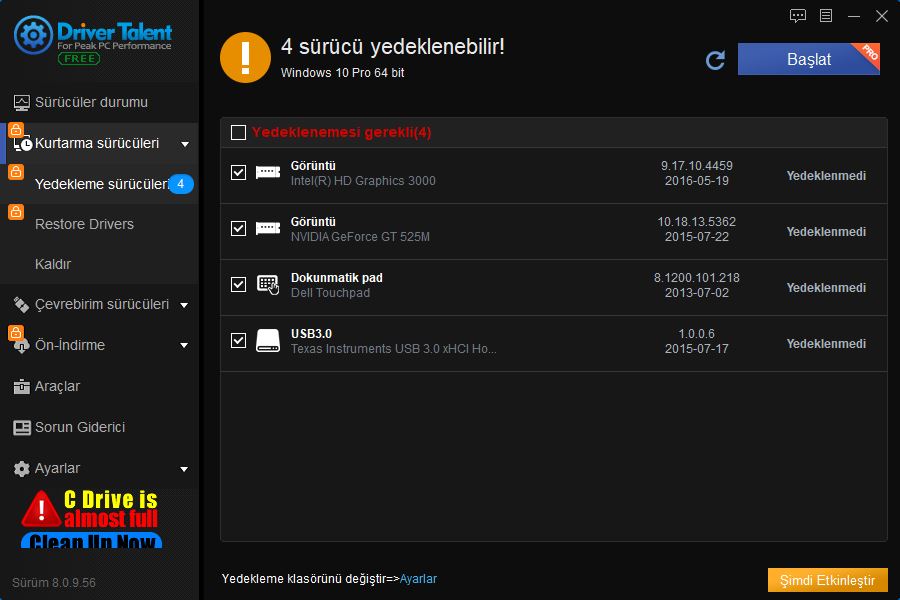Click the C Drive is almost full banner
The width and height of the screenshot is (900, 600).
(x=92, y=518)
